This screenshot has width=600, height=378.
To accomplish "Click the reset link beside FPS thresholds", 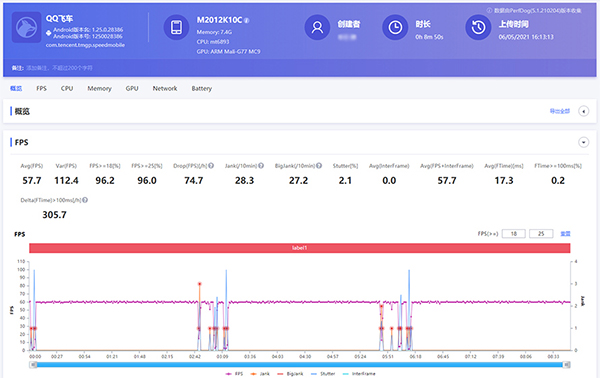I will pos(565,234).
